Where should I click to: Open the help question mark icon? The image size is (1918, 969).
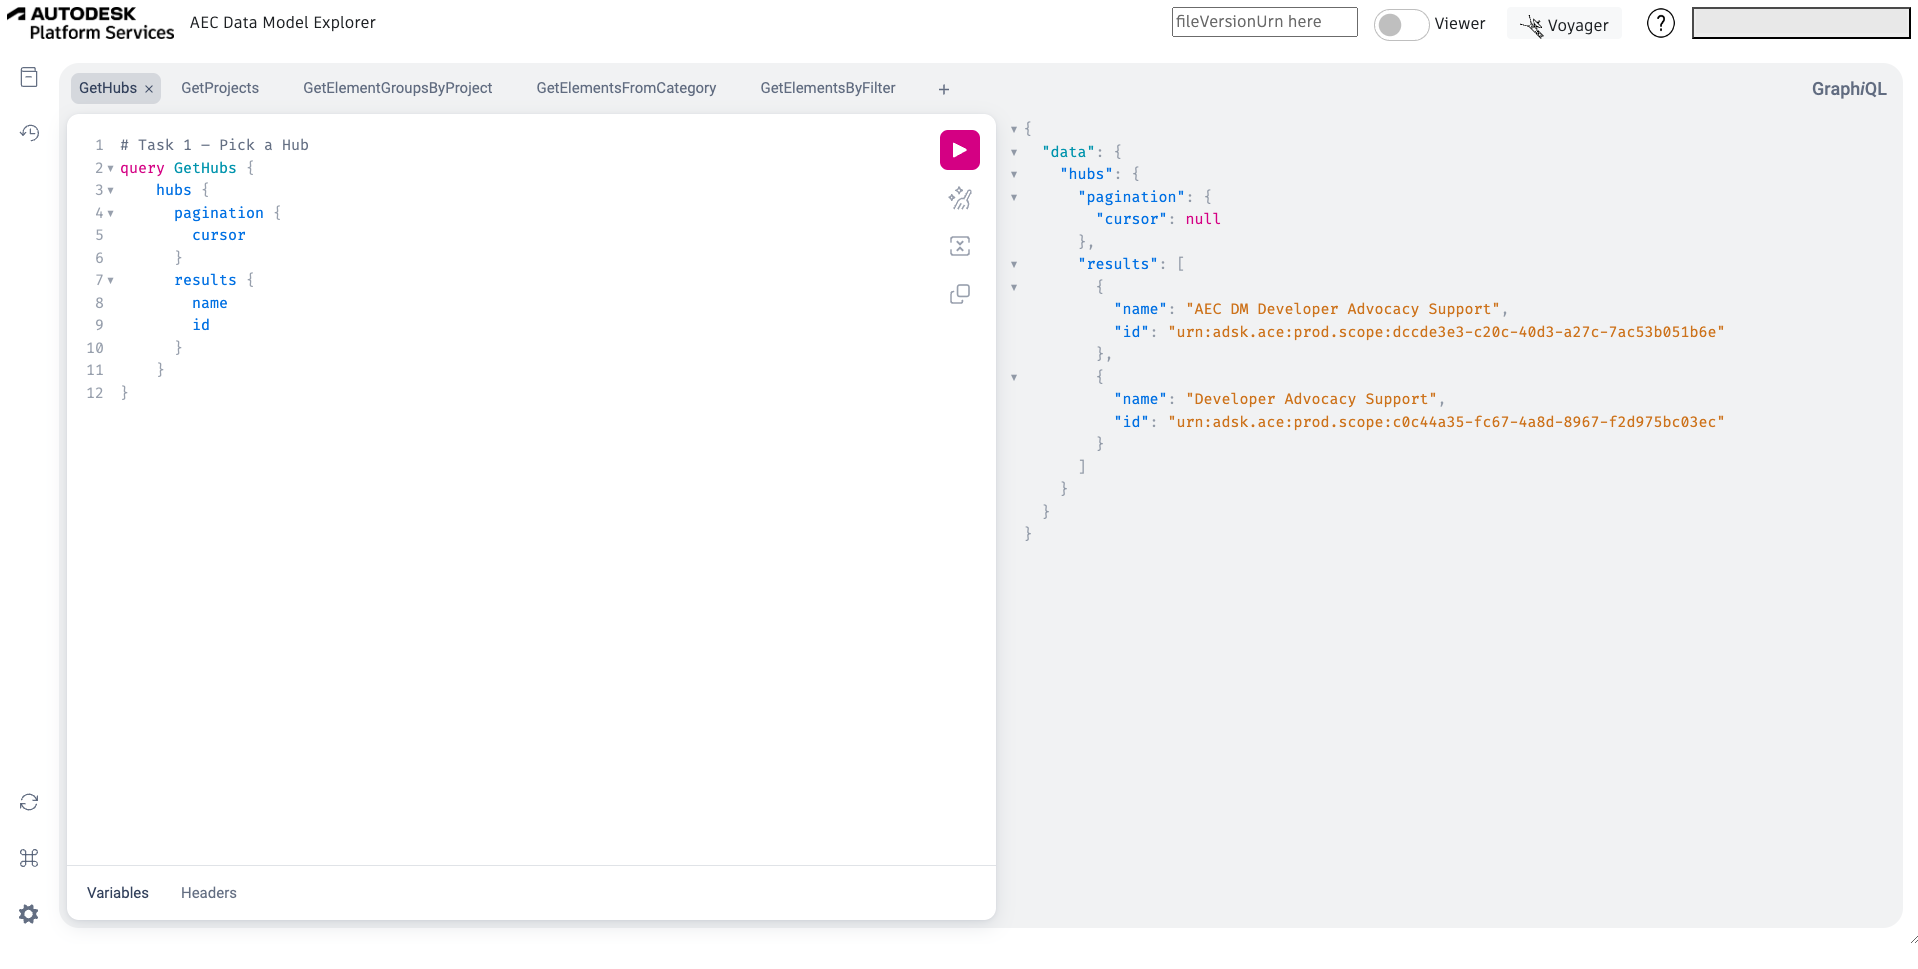point(1660,23)
